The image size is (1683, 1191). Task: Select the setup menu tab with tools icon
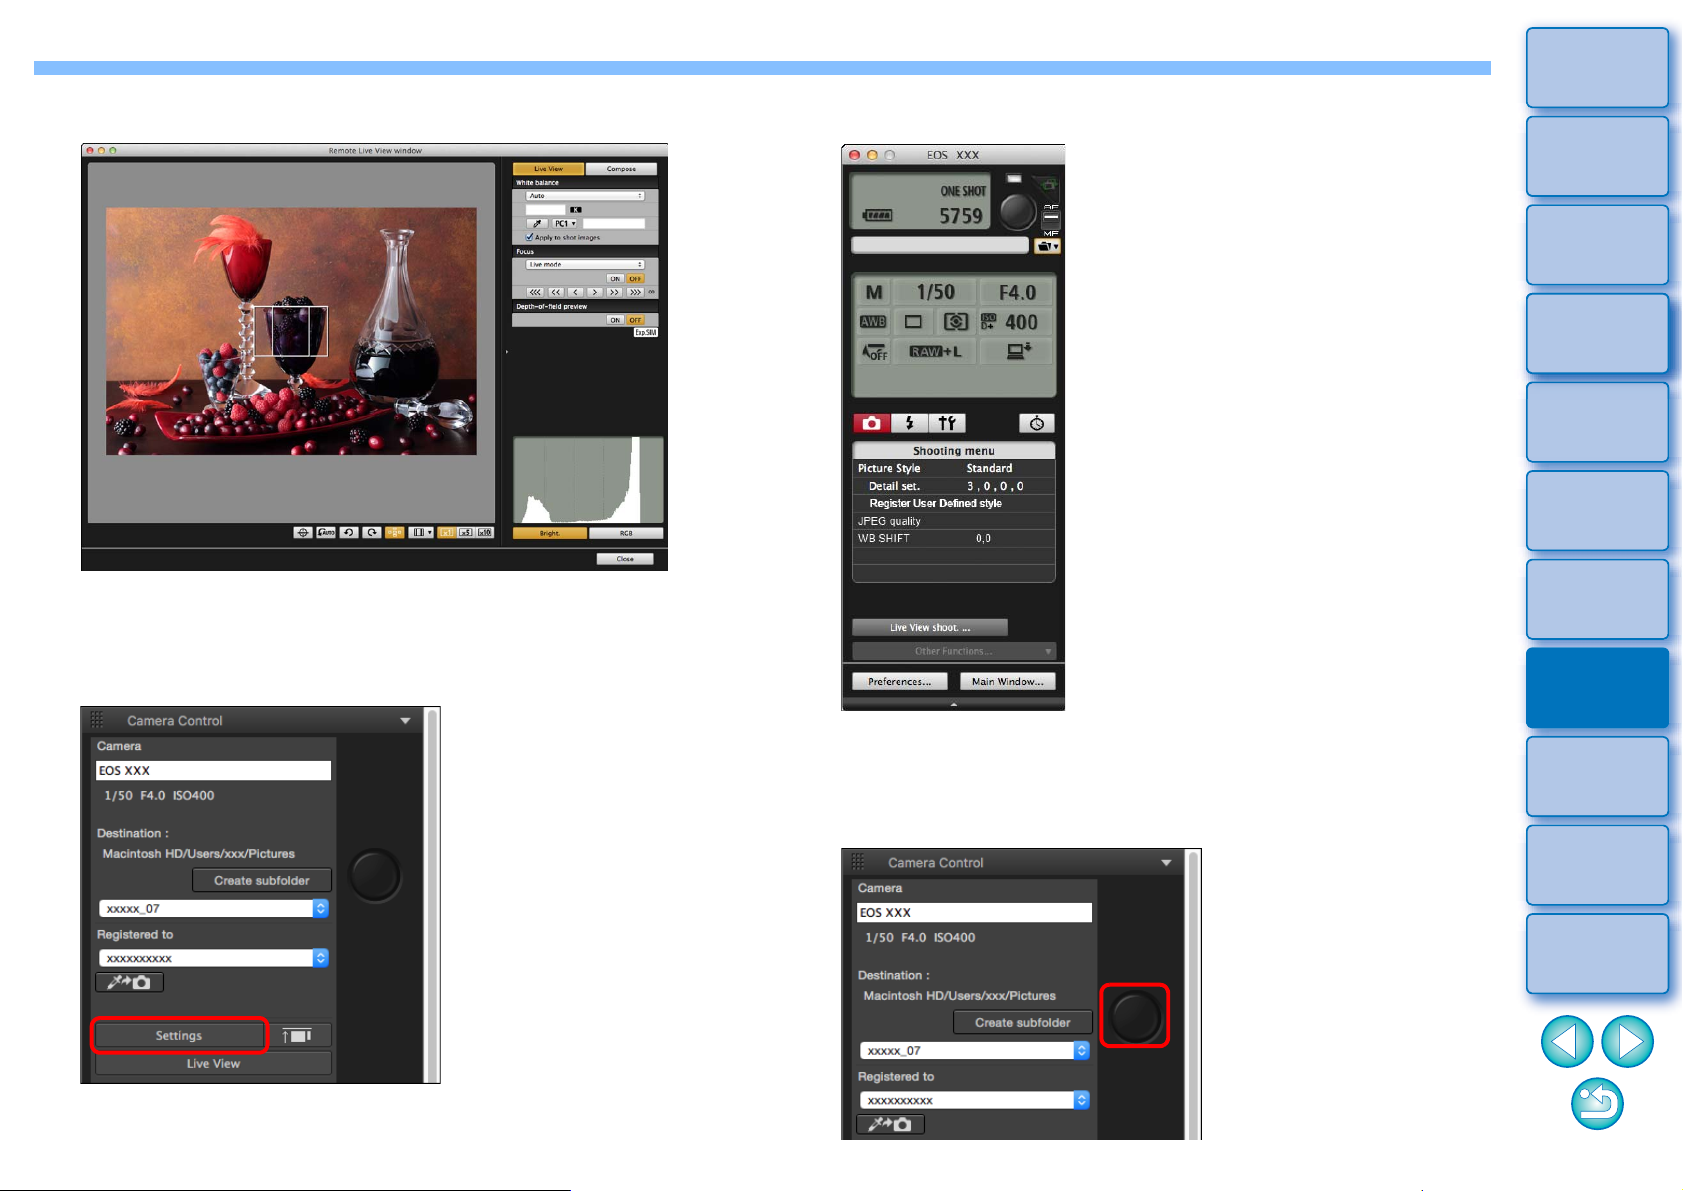[x=947, y=423]
